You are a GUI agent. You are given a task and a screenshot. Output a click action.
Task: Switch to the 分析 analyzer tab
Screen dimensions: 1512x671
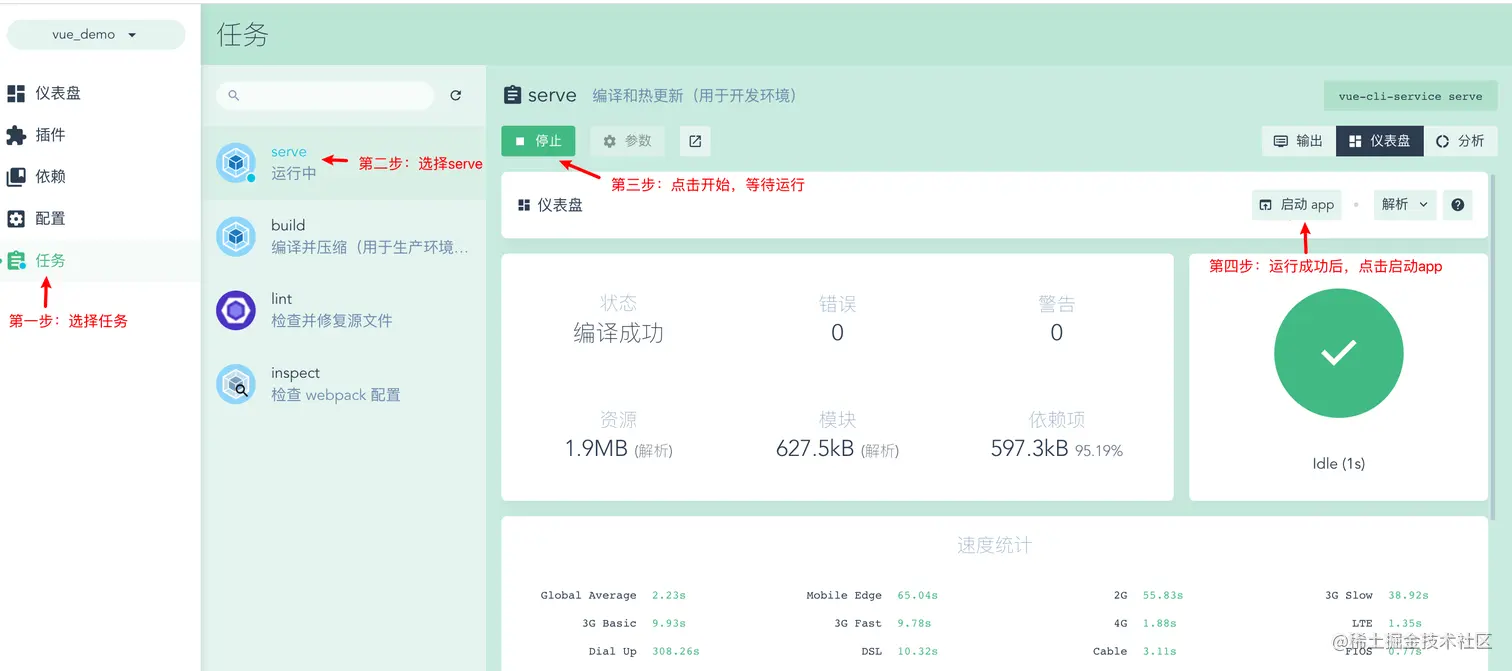1460,141
